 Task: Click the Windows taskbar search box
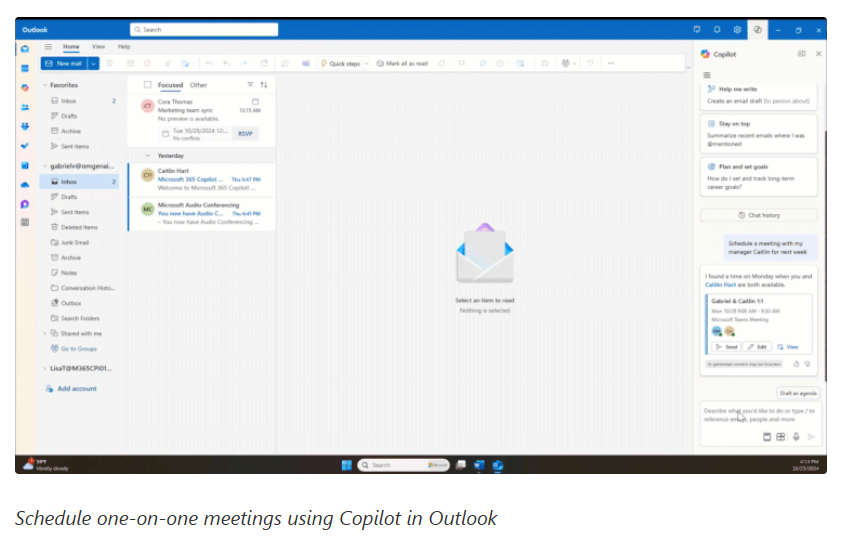(403, 465)
